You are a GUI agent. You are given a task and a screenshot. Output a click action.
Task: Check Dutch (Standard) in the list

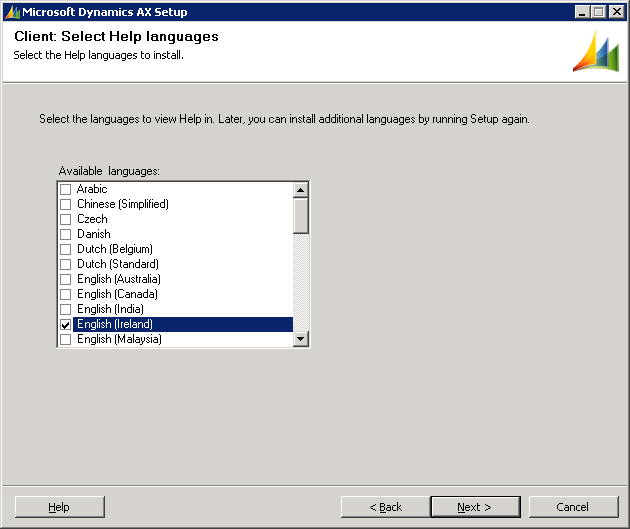tap(66, 264)
